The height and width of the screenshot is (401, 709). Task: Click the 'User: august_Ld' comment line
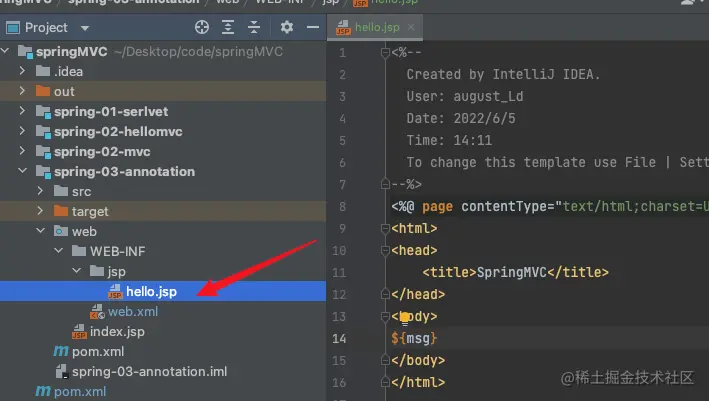(x=465, y=96)
